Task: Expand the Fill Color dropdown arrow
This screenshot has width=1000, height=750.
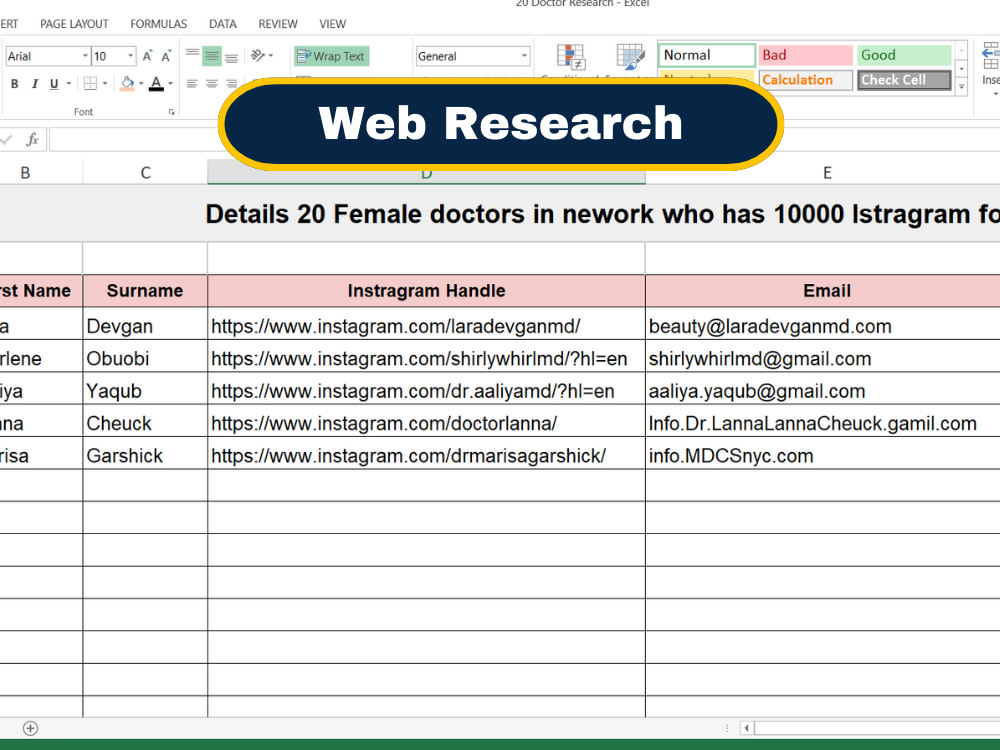Action: (x=141, y=84)
